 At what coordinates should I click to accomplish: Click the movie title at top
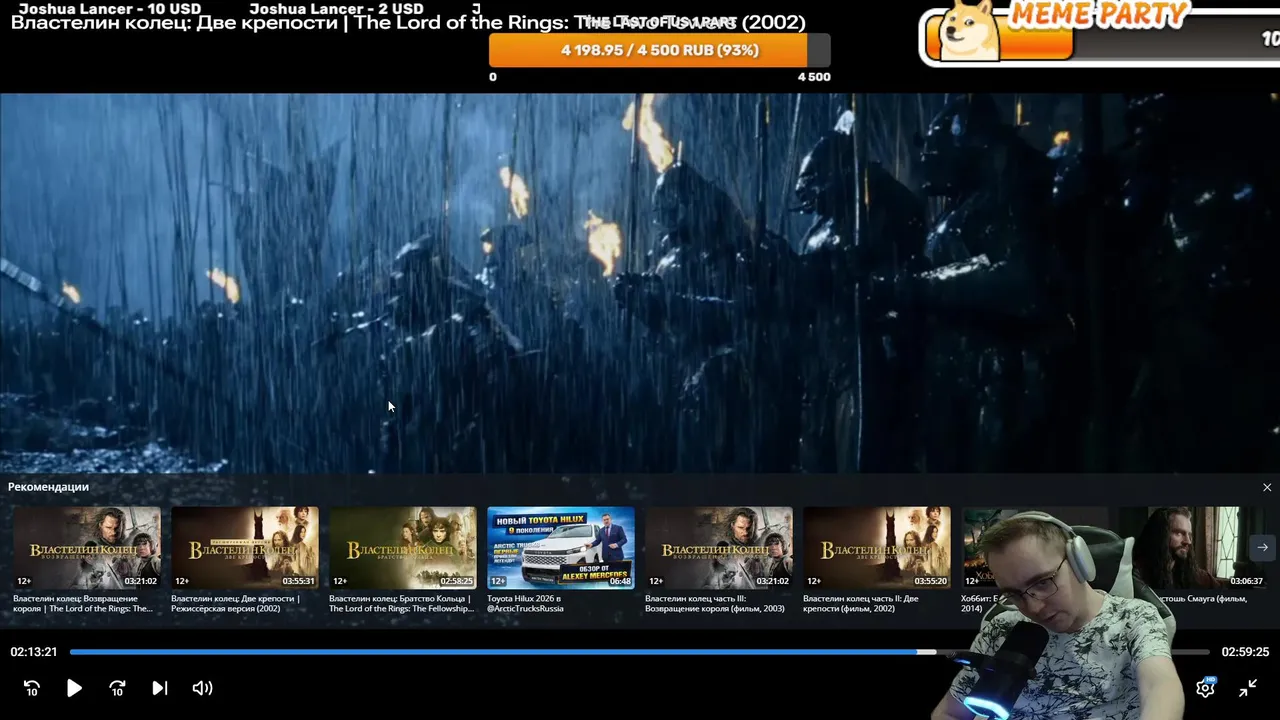tap(408, 22)
